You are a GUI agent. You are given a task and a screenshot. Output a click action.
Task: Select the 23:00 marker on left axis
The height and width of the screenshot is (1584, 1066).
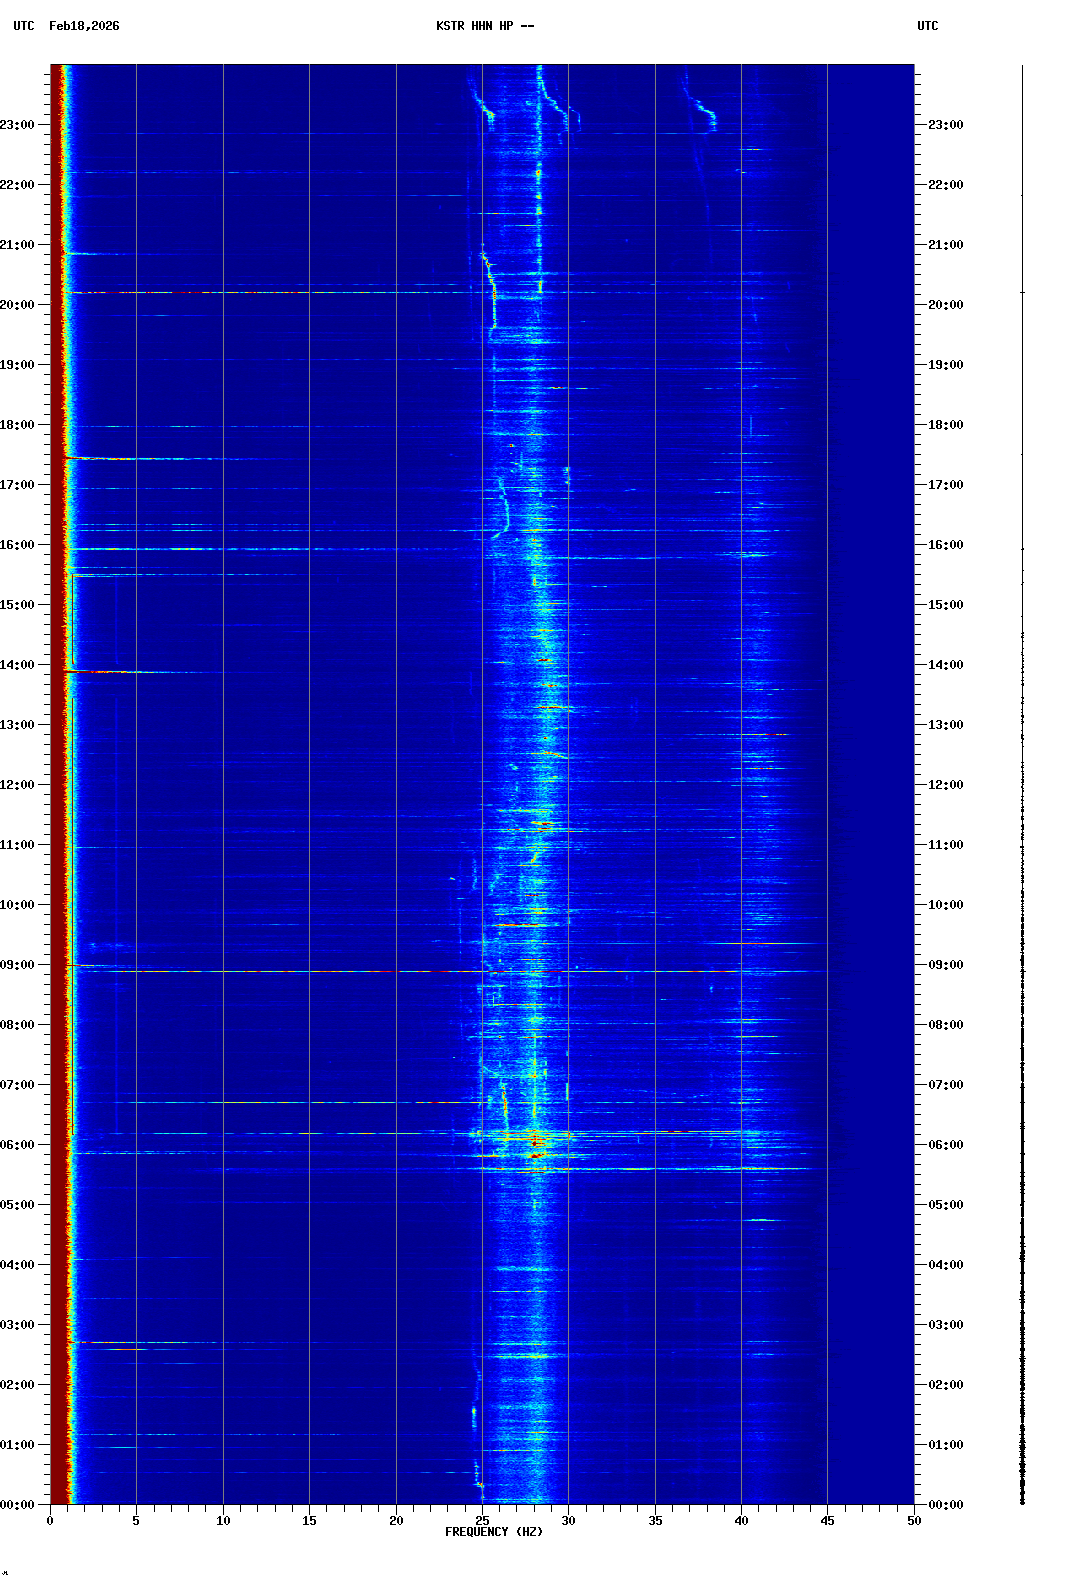(x=18, y=125)
